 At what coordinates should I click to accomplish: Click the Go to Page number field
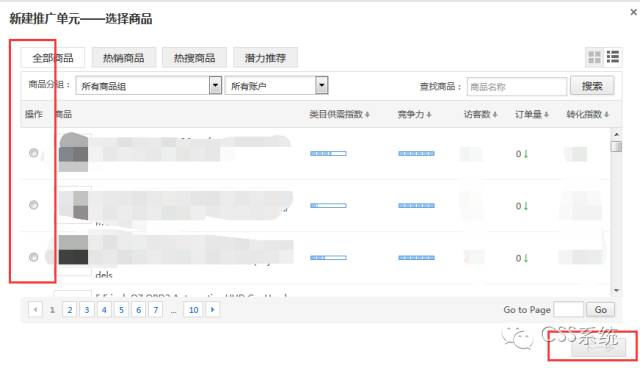coord(569,310)
